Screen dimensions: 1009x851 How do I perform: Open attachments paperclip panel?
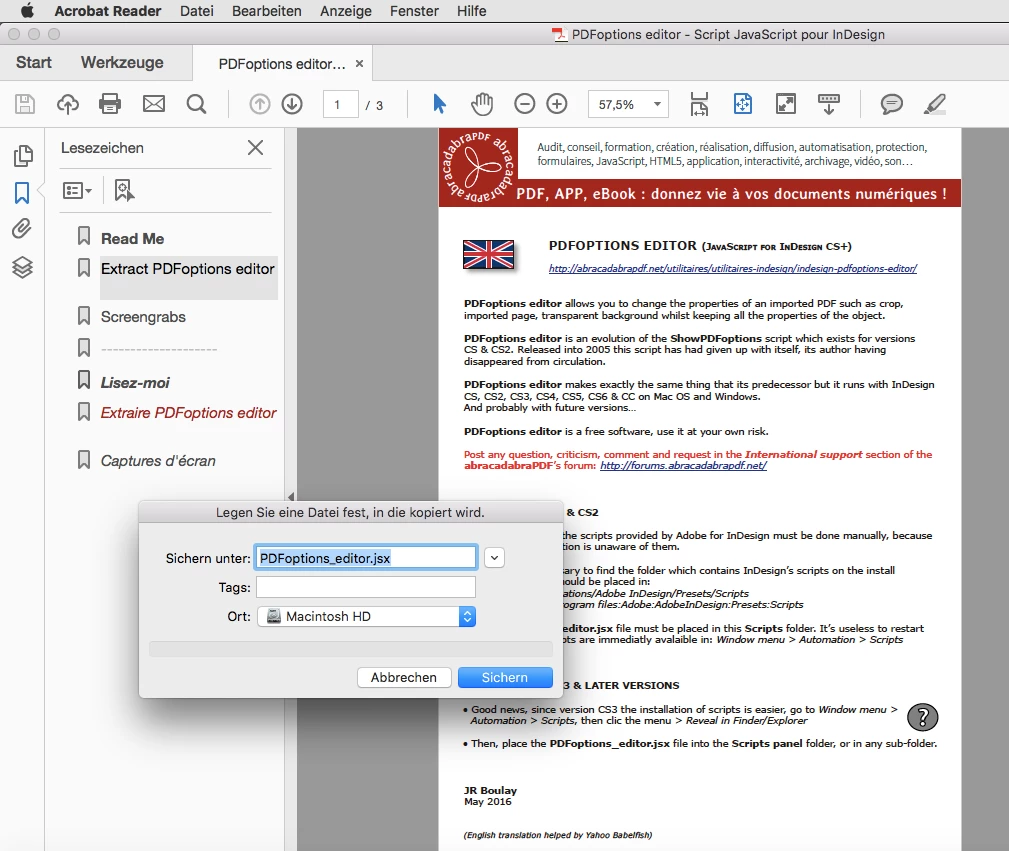tap(22, 229)
